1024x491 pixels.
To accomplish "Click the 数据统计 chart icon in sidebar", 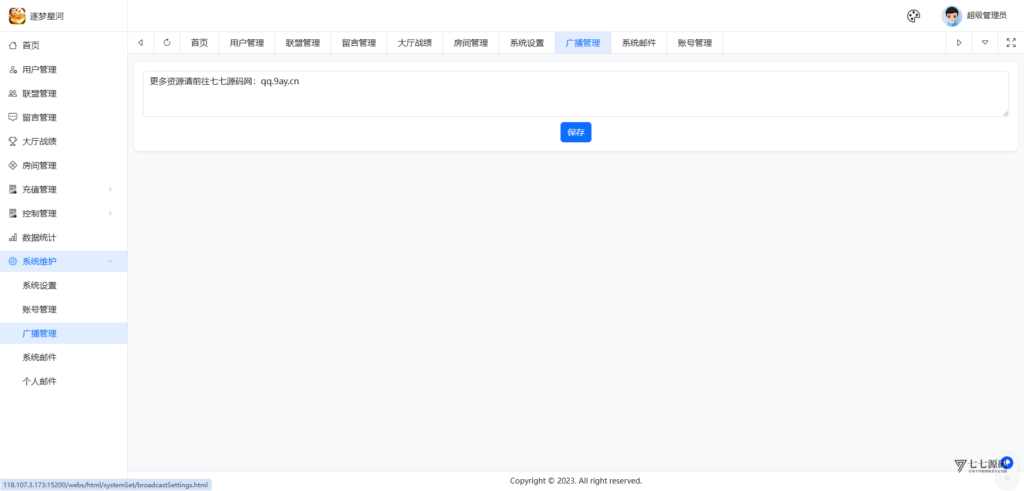I will [x=12, y=238].
